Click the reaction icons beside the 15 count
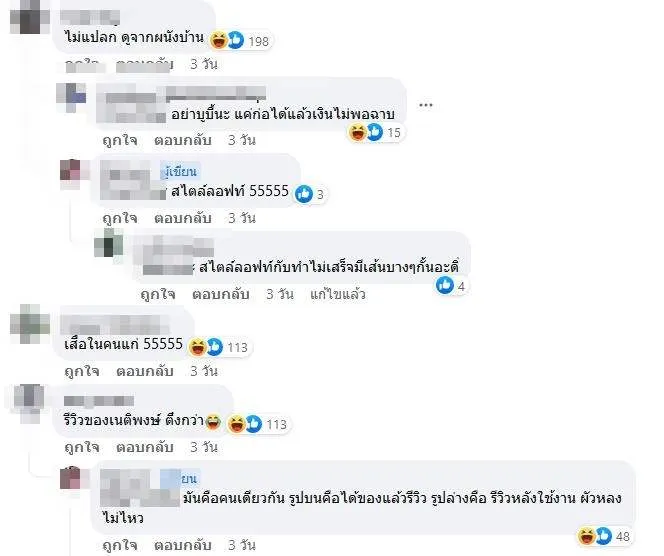 click(x=366, y=132)
